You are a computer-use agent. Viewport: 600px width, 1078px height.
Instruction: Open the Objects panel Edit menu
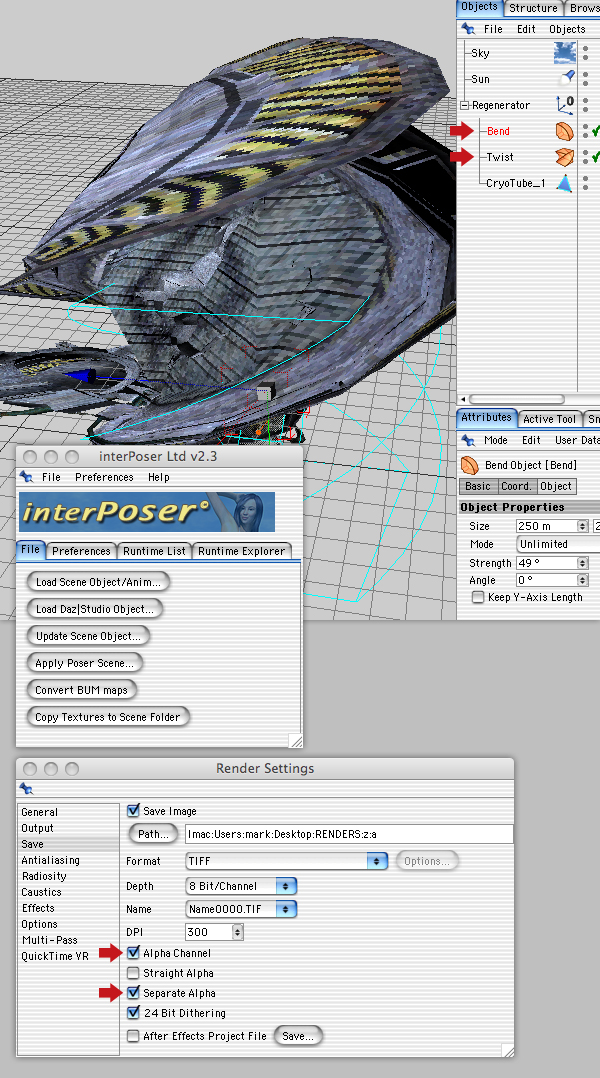[526, 29]
